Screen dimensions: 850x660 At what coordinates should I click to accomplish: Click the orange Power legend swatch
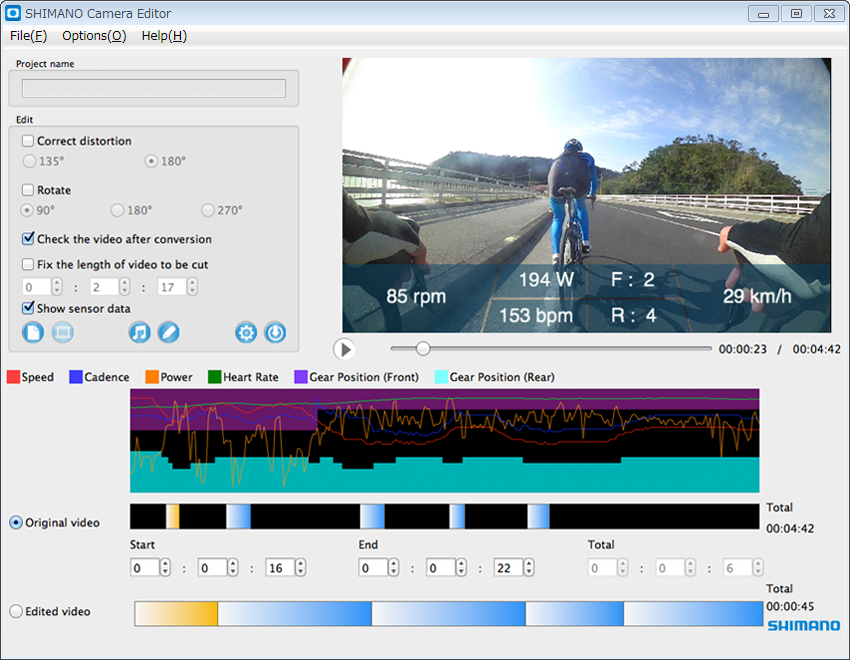pos(152,377)
